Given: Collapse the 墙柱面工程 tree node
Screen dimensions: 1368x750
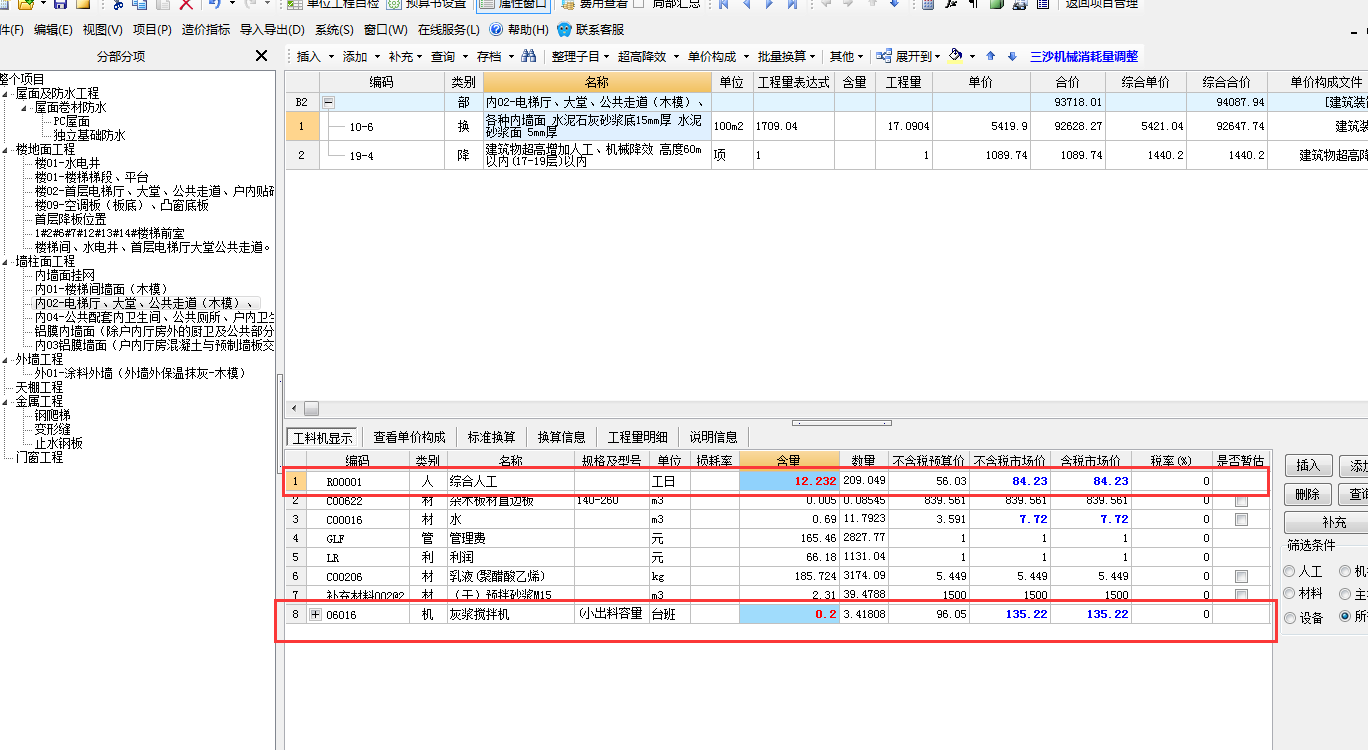Looking at the screenshot, I should tap(6, 261).
